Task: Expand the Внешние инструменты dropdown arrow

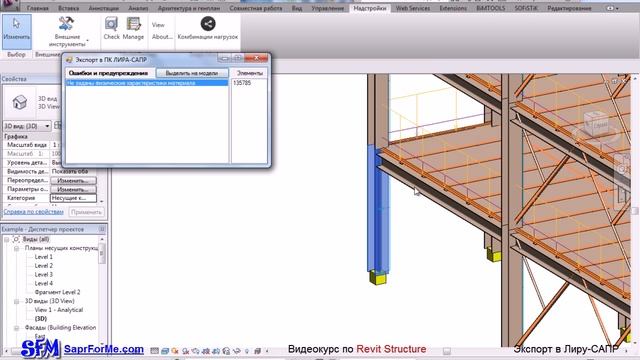Action: point(87,40)
